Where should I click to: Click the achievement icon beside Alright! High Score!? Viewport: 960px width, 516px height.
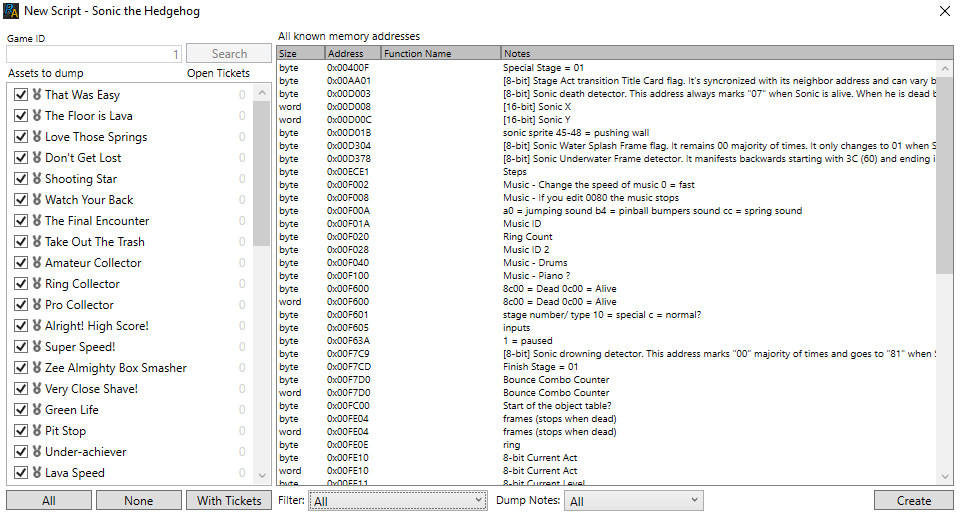37,326
